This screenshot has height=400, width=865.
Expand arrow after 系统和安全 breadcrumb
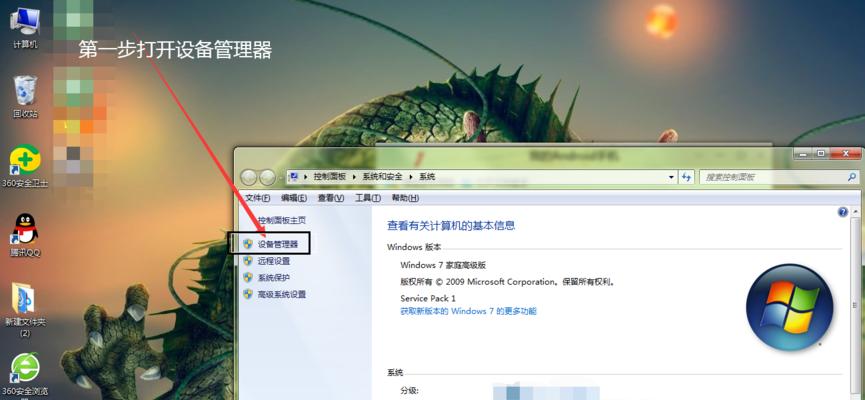411,177
